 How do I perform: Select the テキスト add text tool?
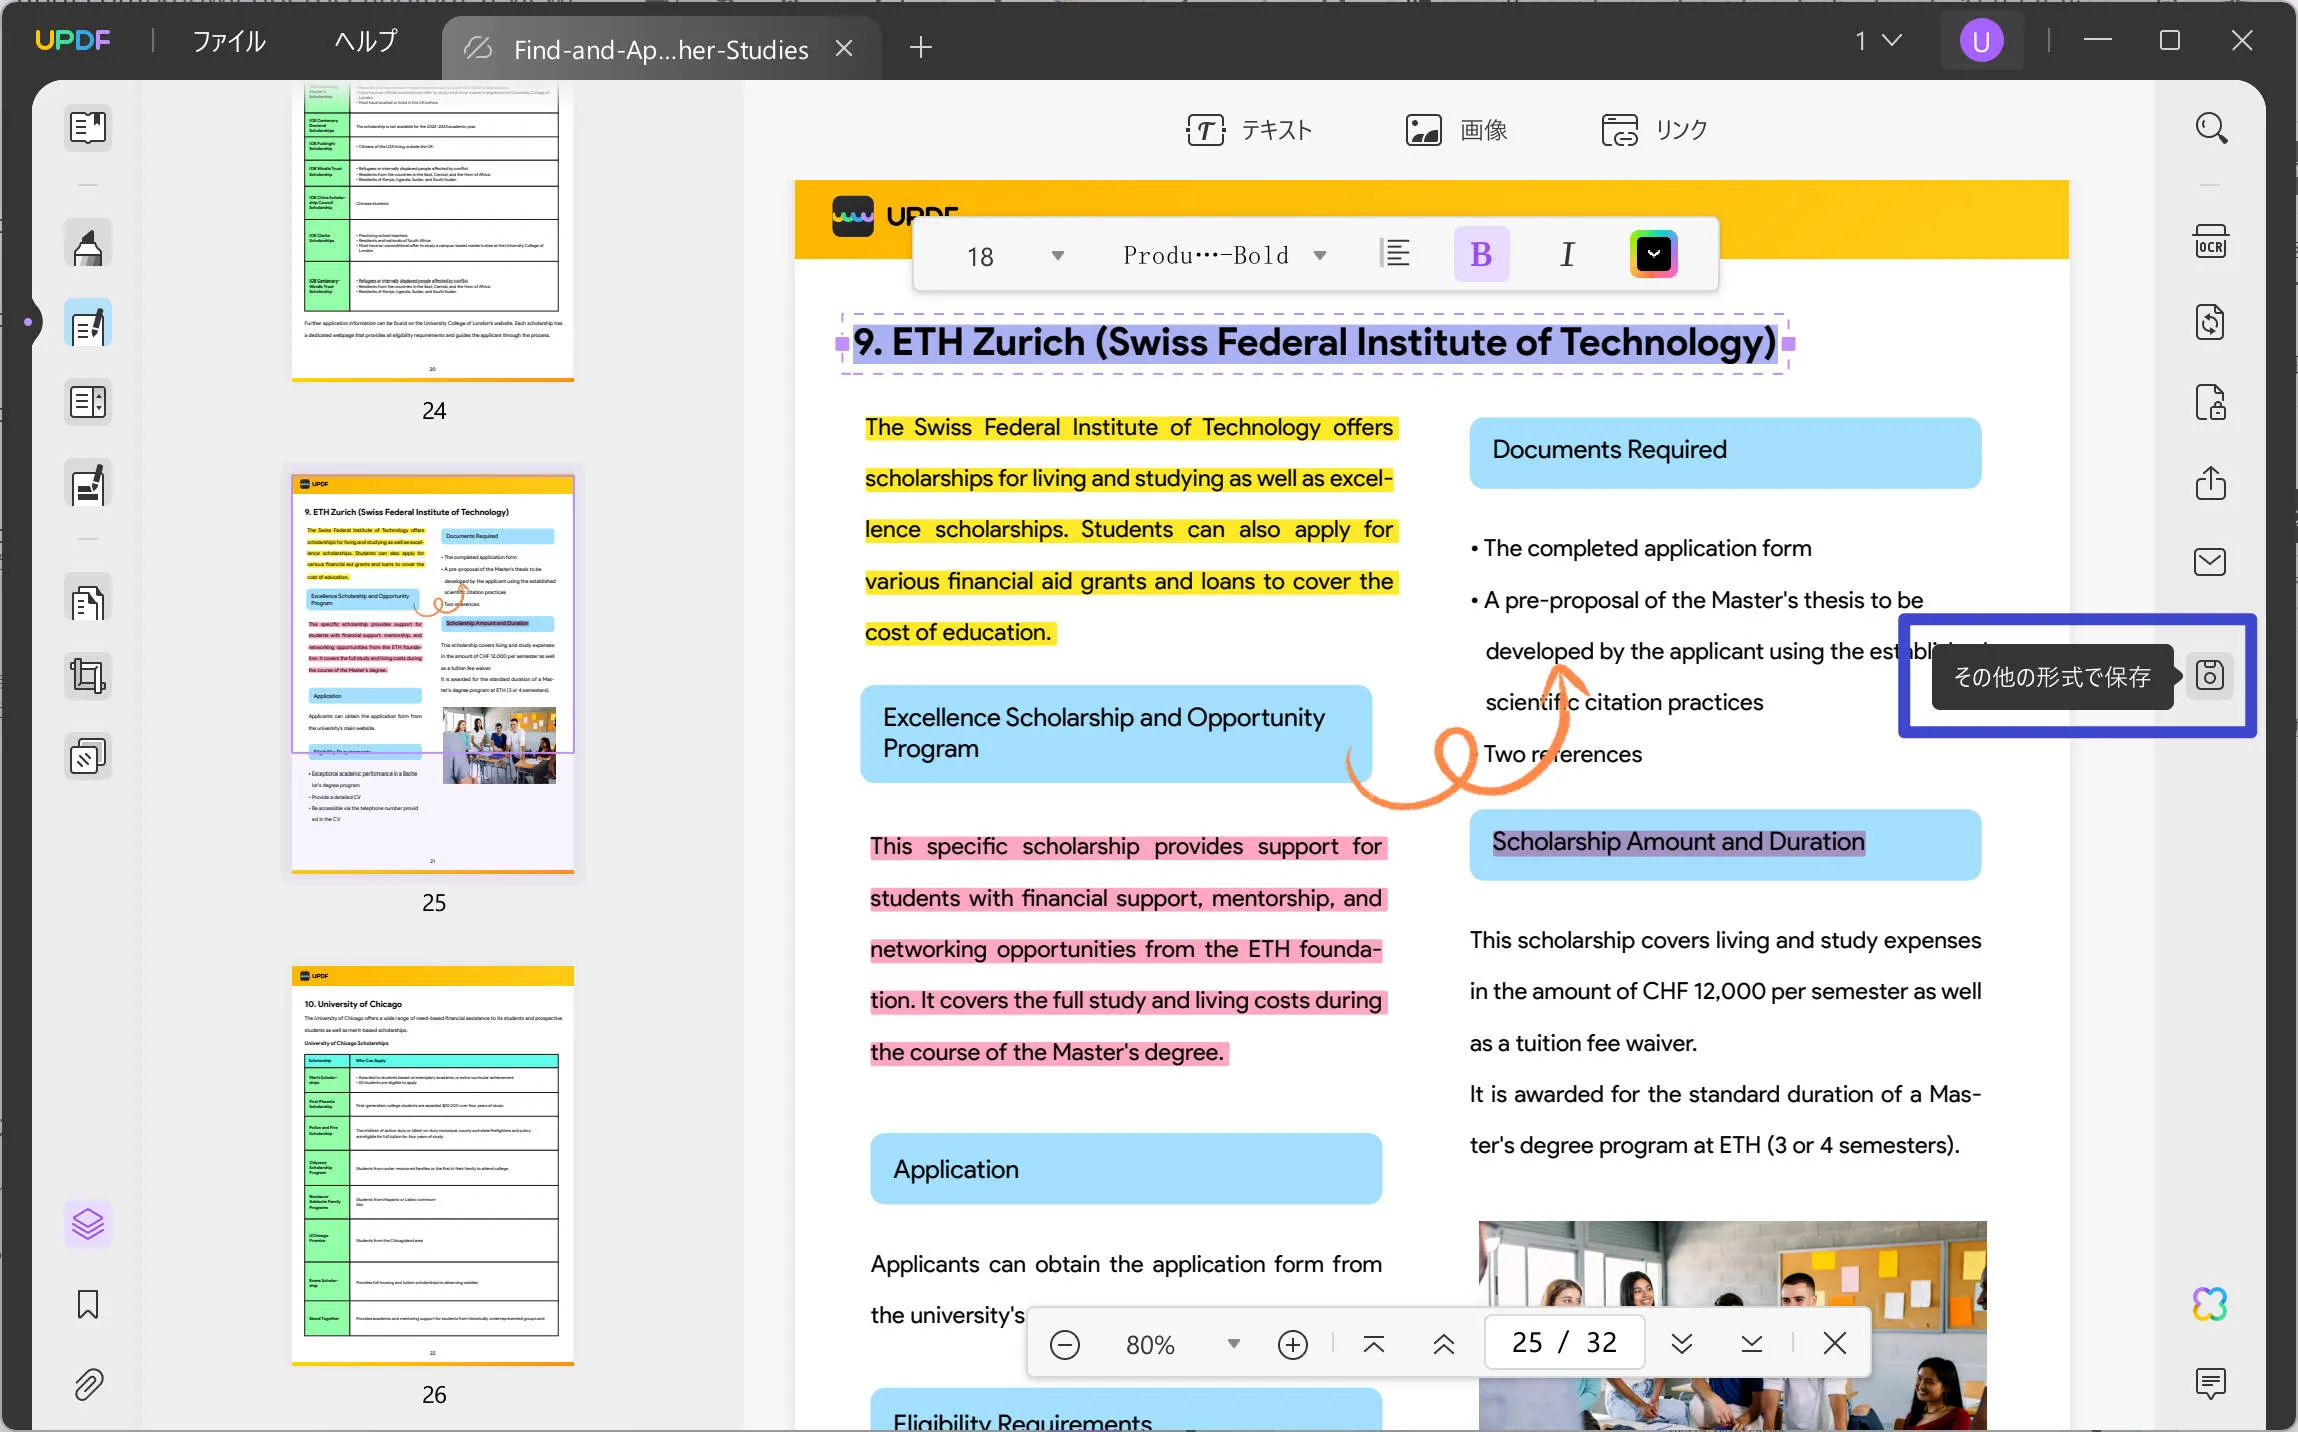tap(1248, 130)
